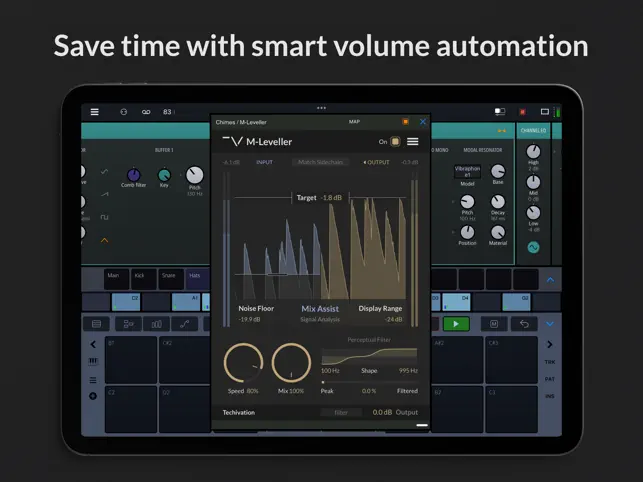Select the top checkmark-shaped waveform icon
The image size is (643, 482).
click(x=105, y=171)
